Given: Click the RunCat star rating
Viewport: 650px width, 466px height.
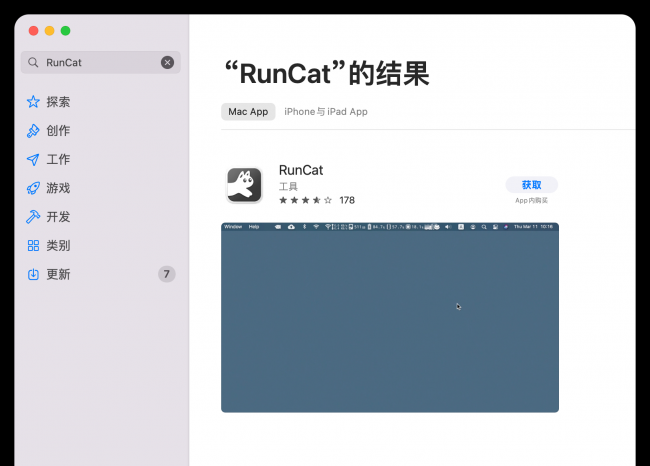Looking at the screenshot, I should click(x=306, y=200).
